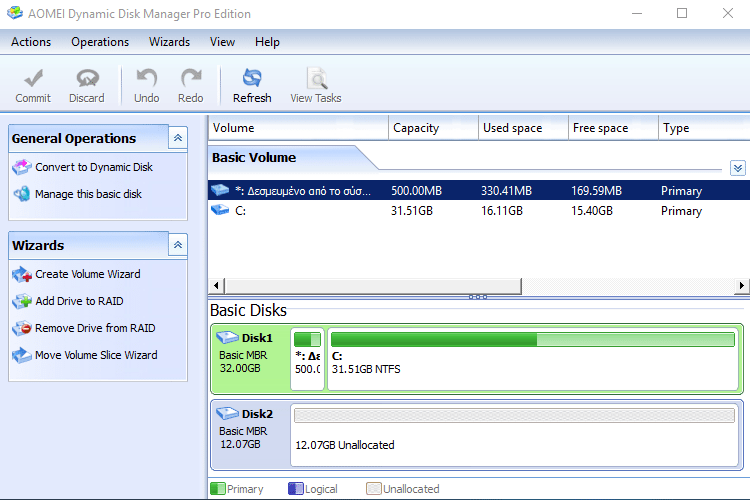750x500 pixels.
Task: Click the 16.11GB used space cell
Action: point(502,211)
